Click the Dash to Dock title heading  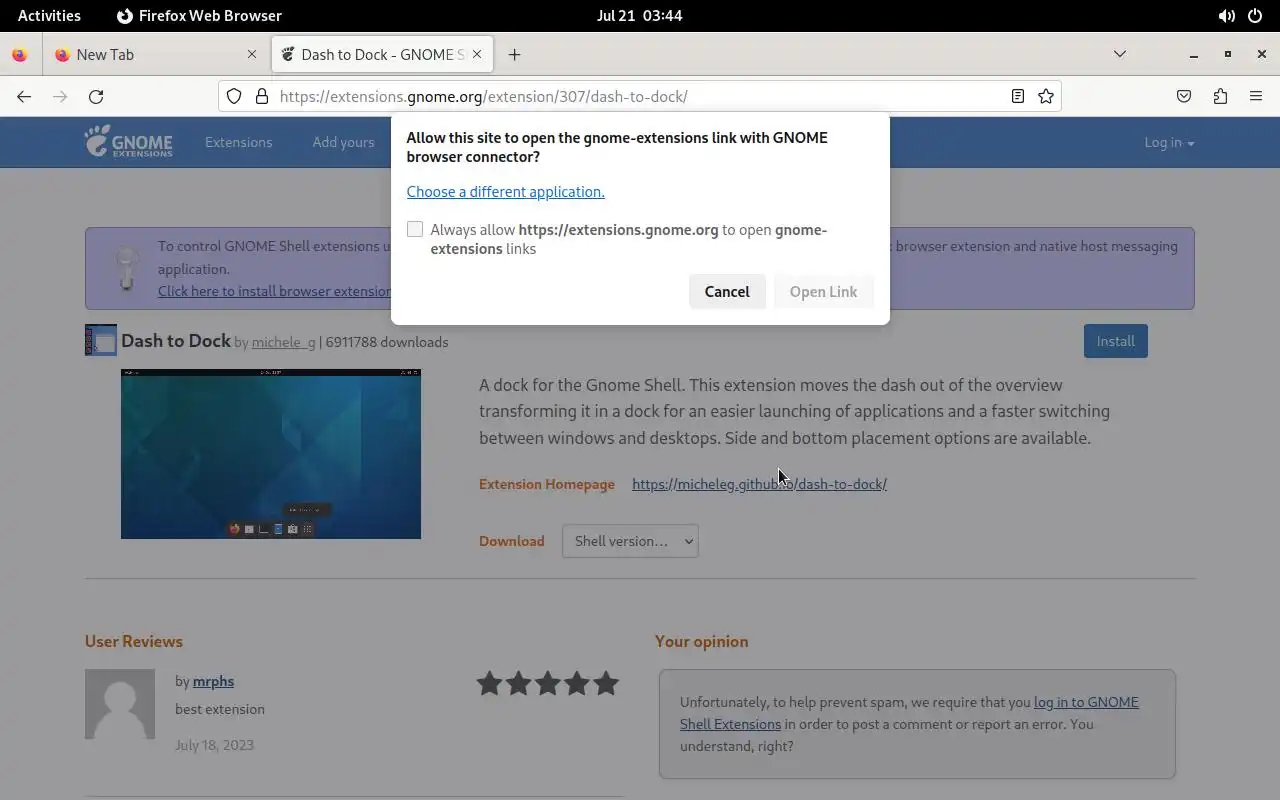tap(176, 341)
